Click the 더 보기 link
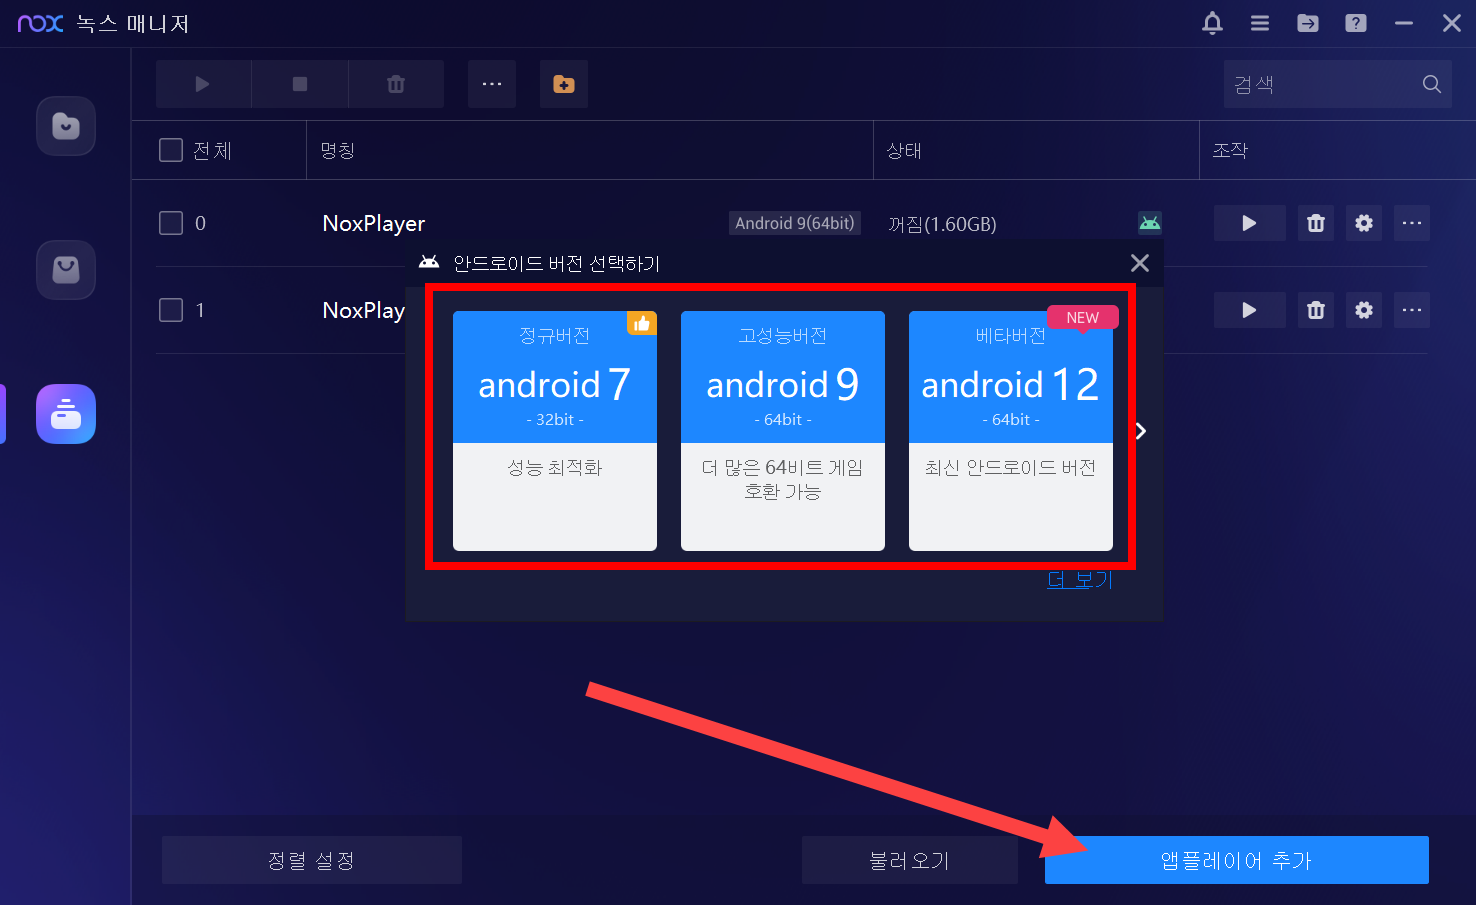 point(1080,580)
